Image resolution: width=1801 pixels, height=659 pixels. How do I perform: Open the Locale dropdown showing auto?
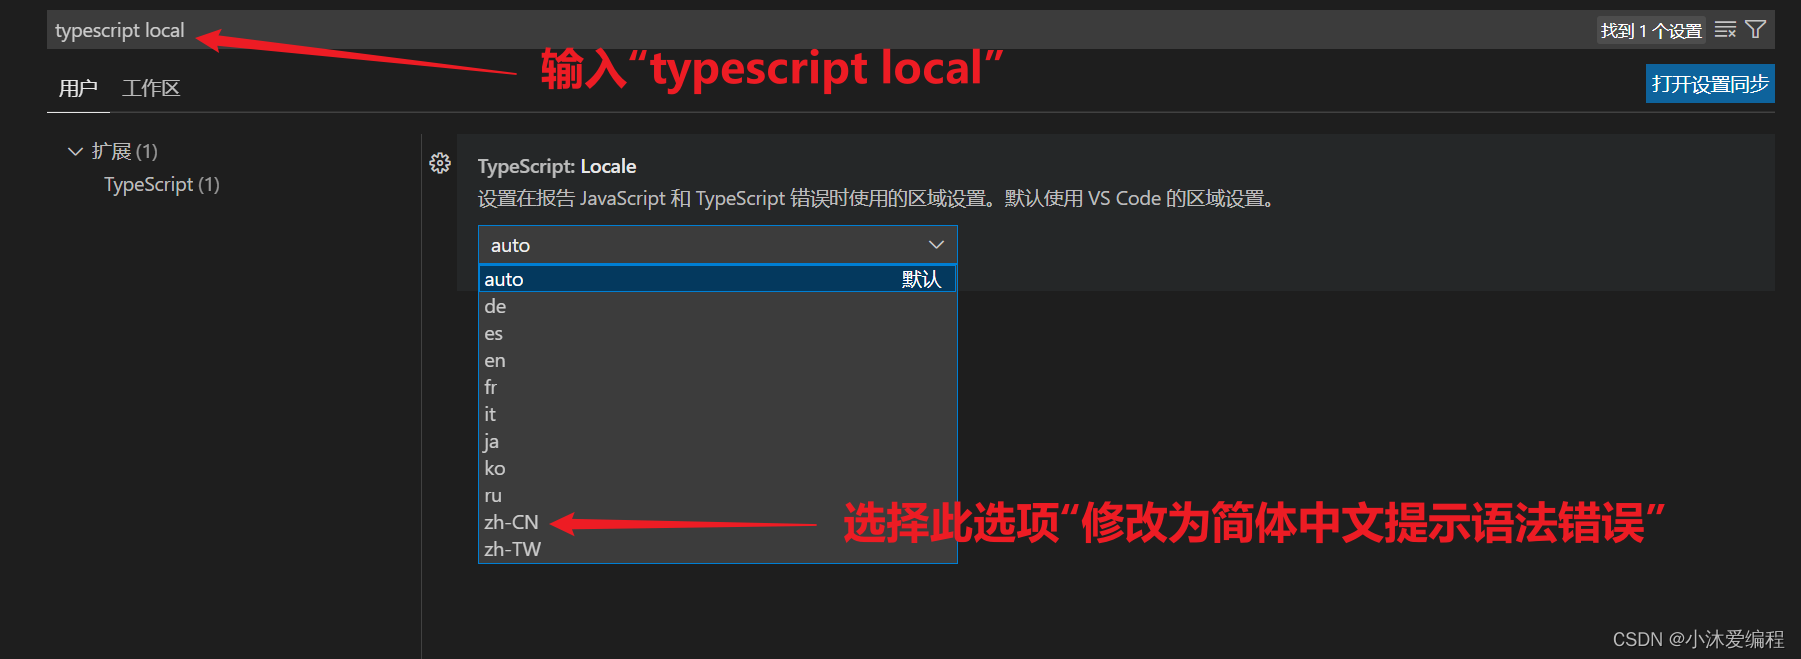(x=717, y=245)
